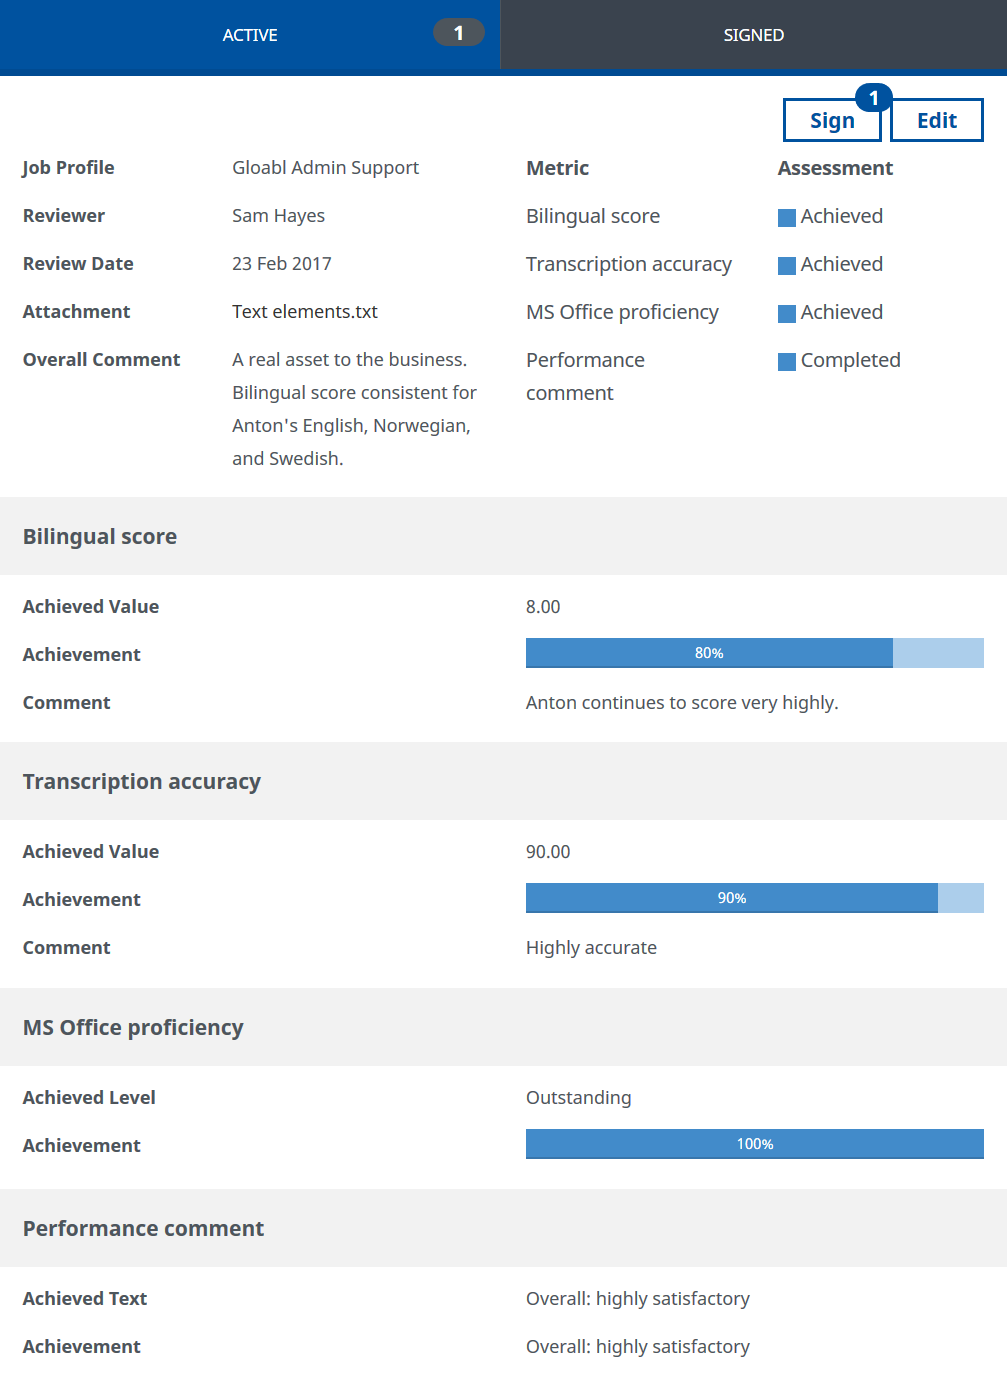Click MS Office proficiency Achieved status square

787,313
